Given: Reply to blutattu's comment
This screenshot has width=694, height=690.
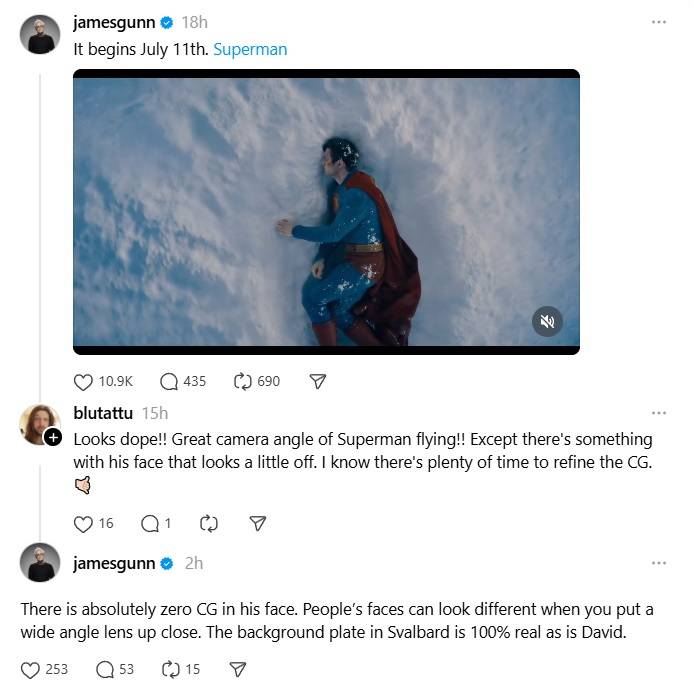Looking at the screenshot, I should [150, 523].
